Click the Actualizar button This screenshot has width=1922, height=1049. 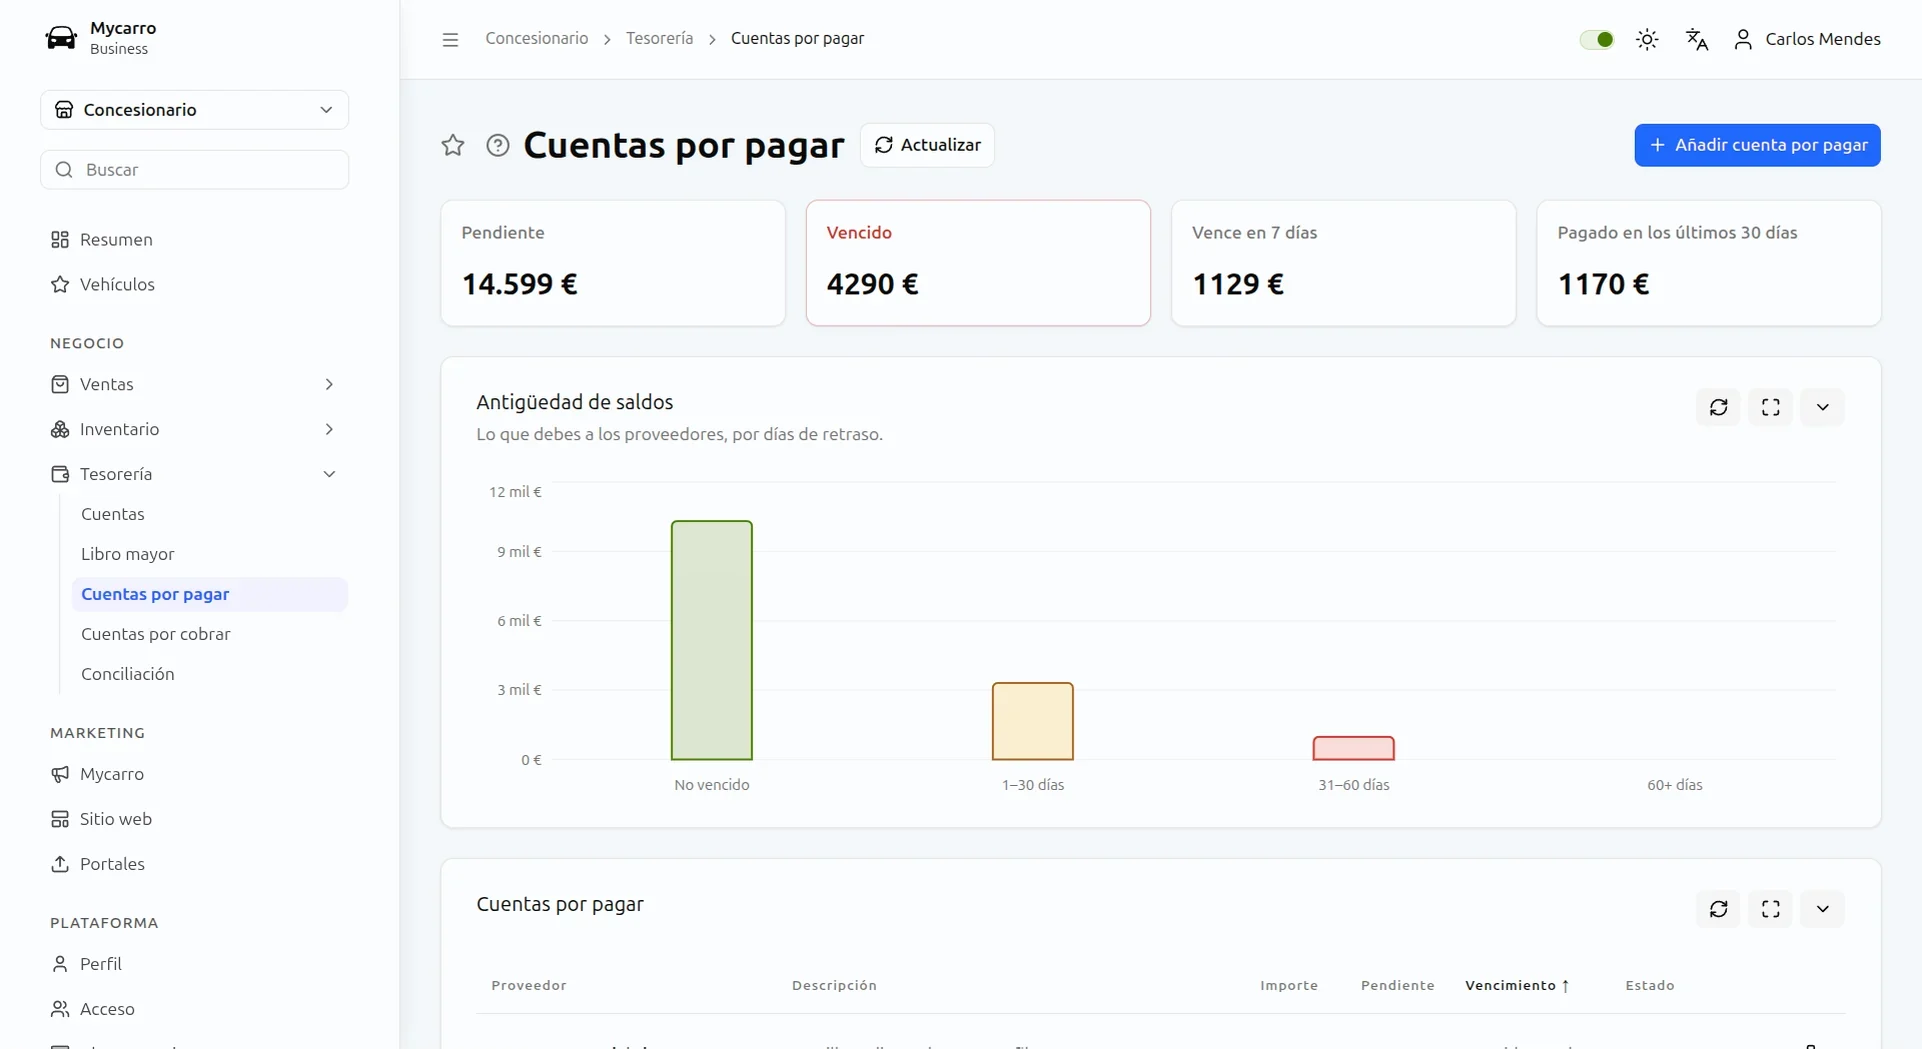coord(927,145)
